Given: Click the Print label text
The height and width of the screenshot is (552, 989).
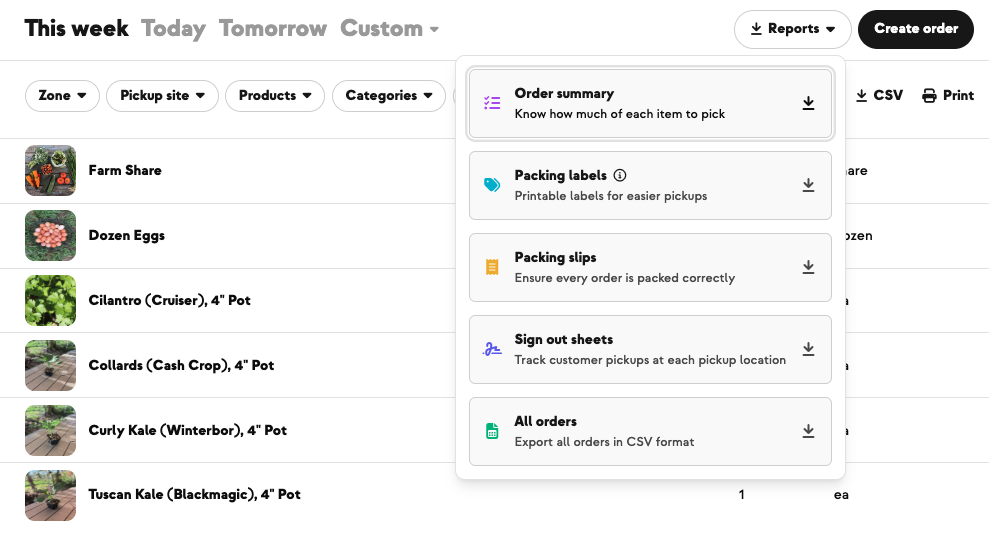Looking at the screenshot, I should (x=958, y=95).
